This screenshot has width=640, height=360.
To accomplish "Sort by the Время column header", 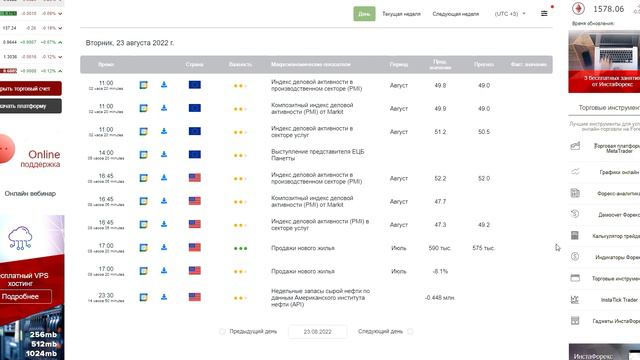I will [x=106, y=64].
